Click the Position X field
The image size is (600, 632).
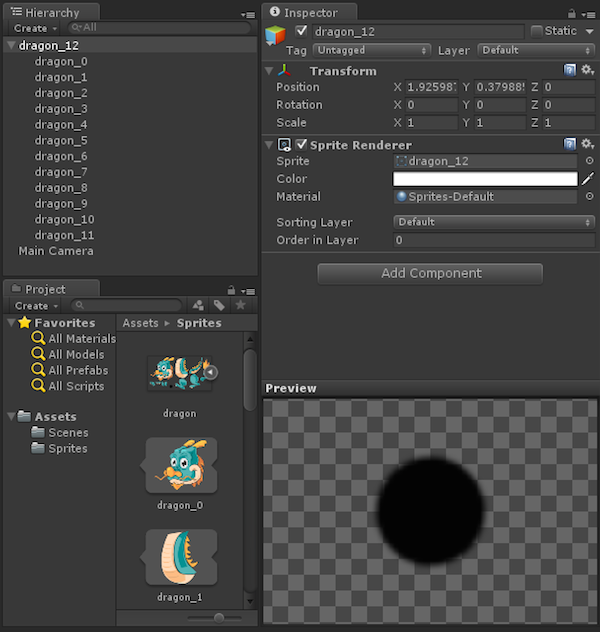click(431, 87)
